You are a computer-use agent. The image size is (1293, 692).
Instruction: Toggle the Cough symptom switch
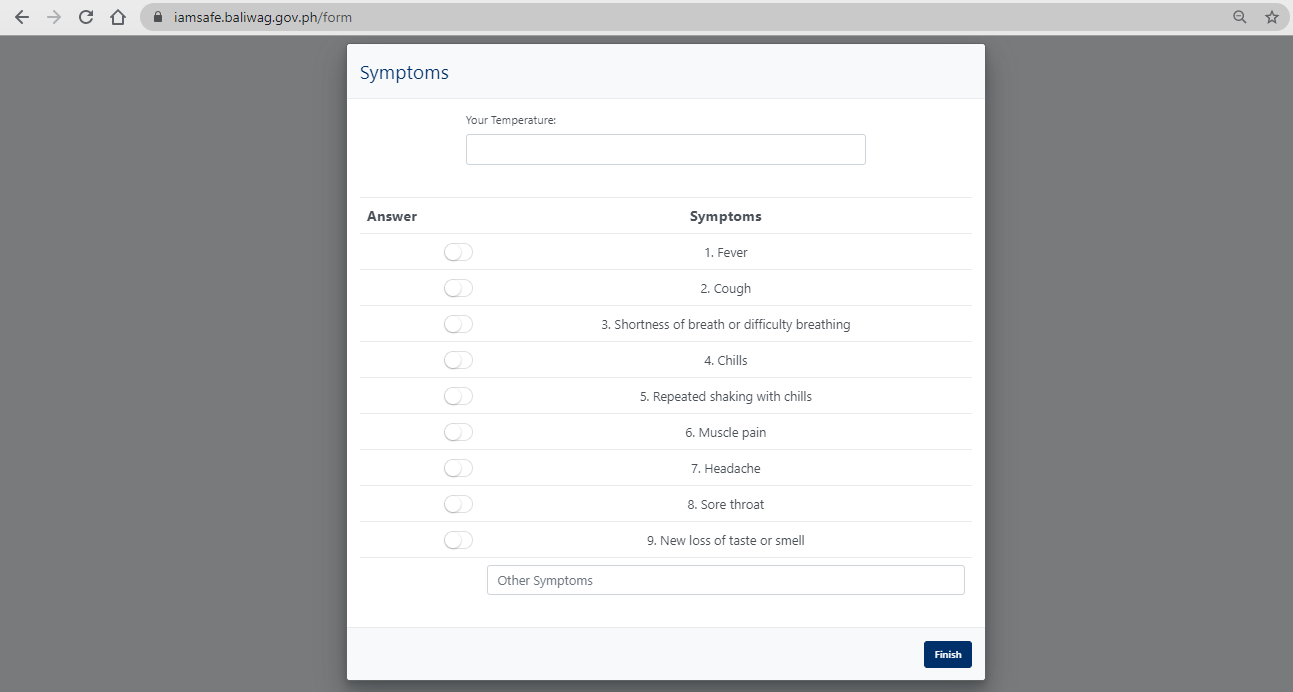[458, 288]
